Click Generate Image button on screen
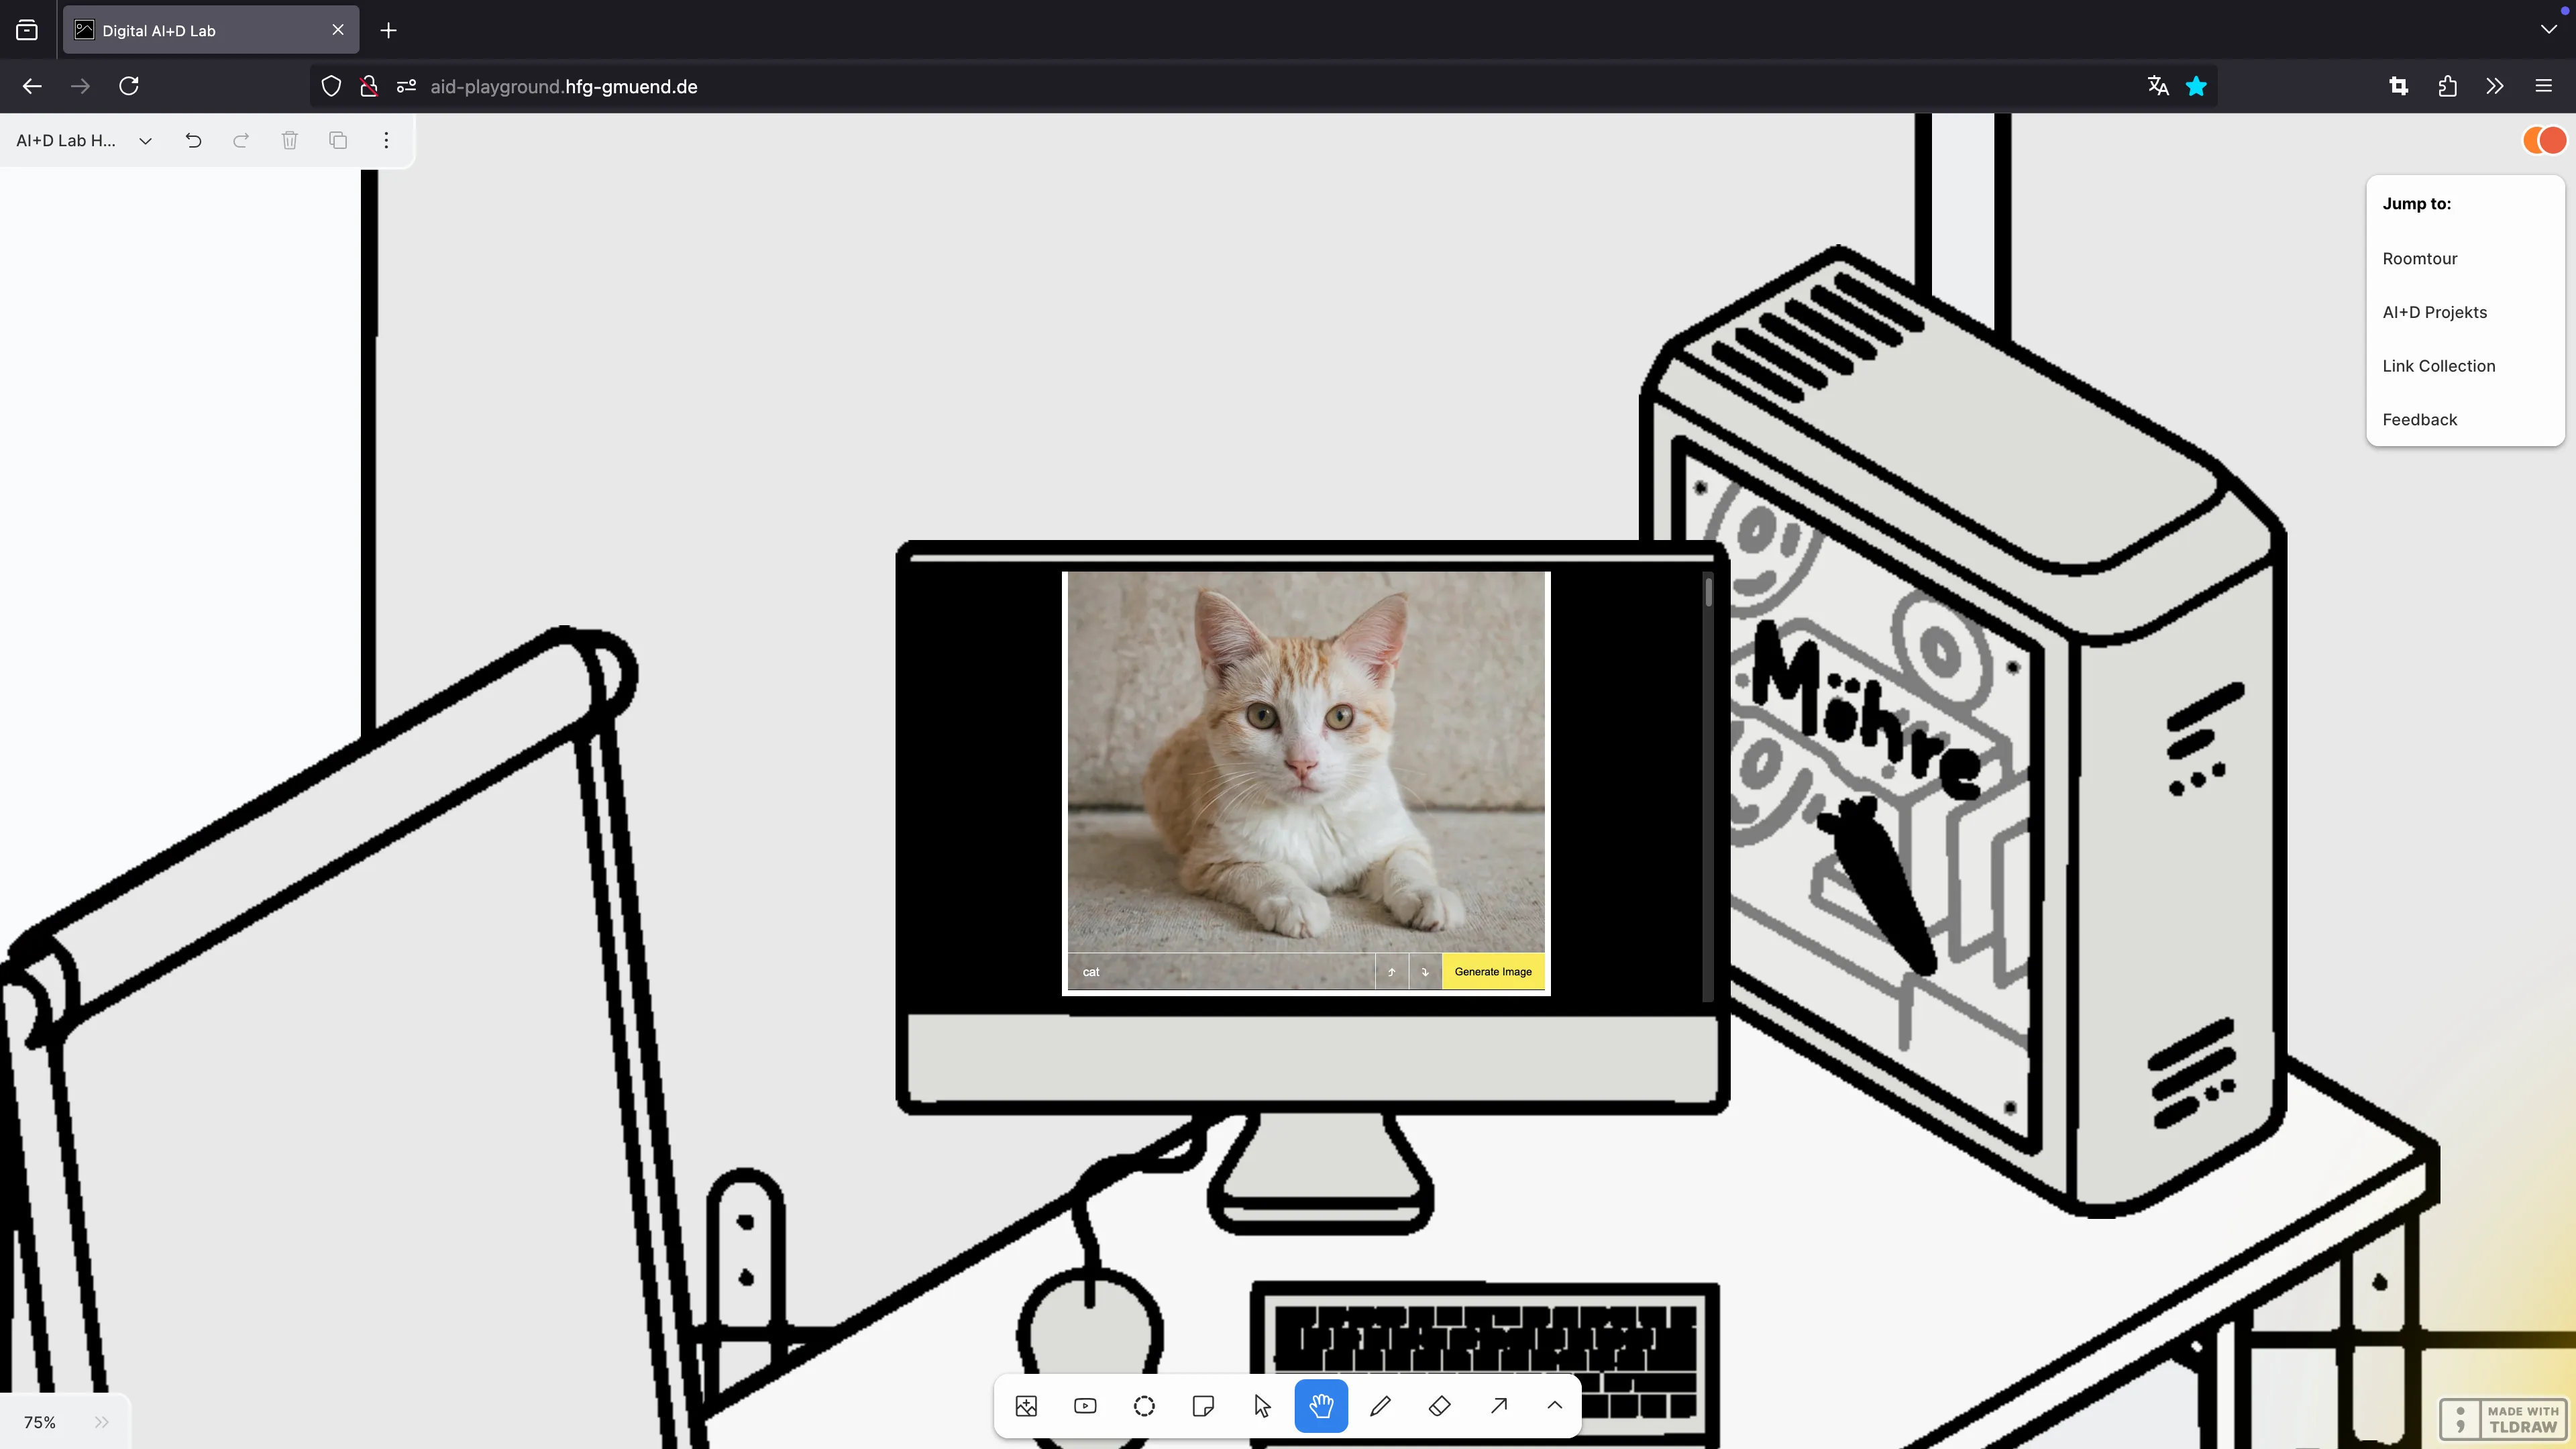Image resolution: width=2576 pixels, height=1449 pixels. click(x=1493, y=969)
